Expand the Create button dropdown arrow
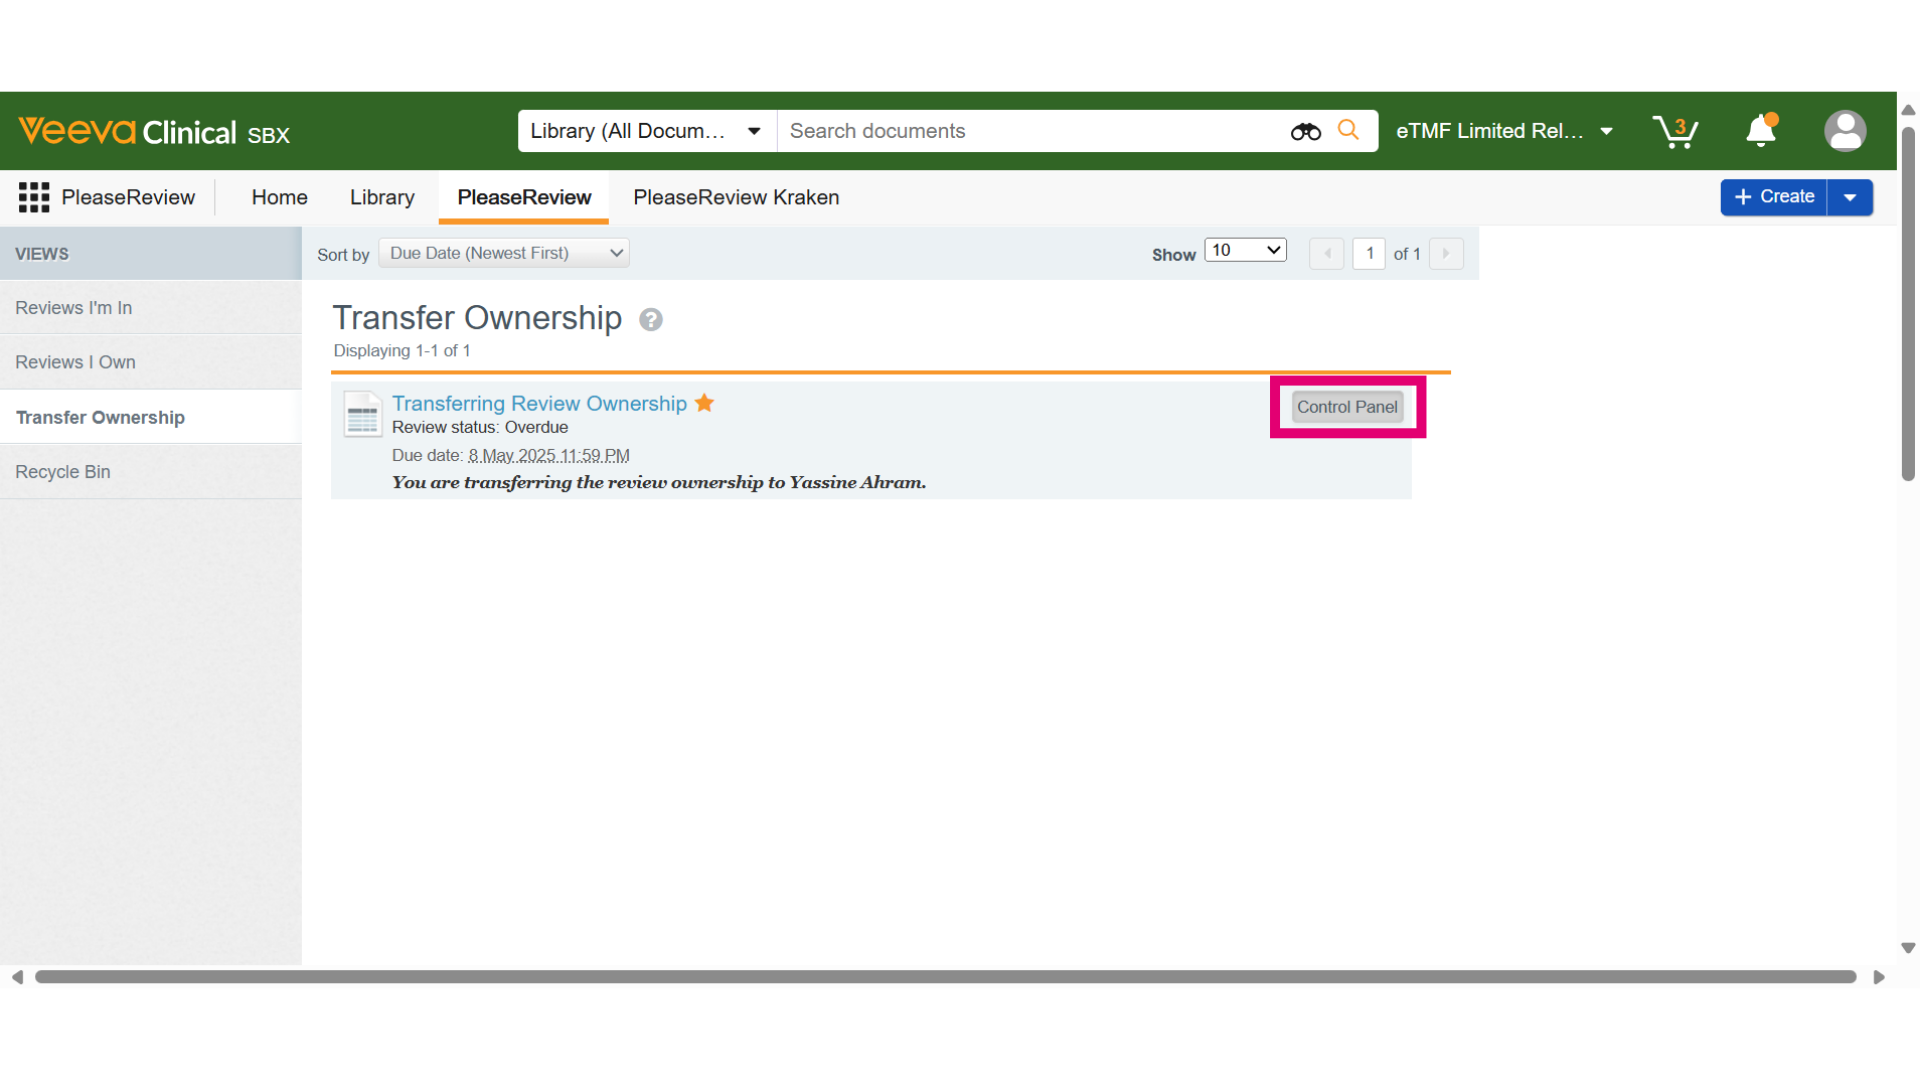Screen dimensions: 1920x1080 click(x=1850, y=197)
